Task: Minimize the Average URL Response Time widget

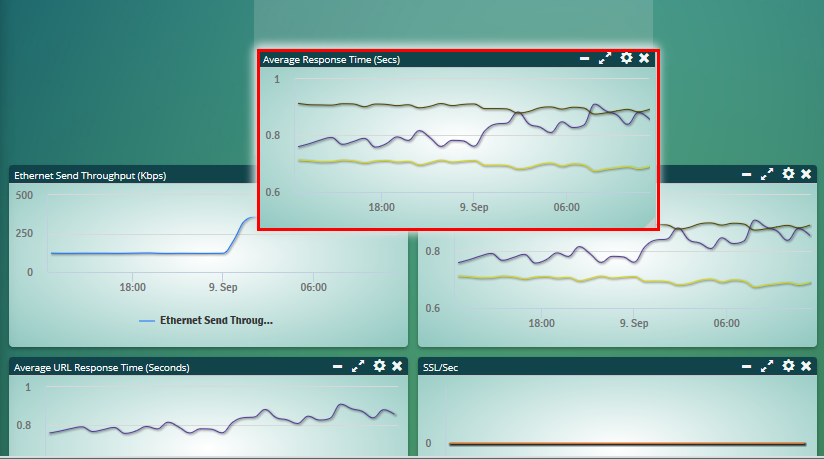Action: (x=337, y=366)
